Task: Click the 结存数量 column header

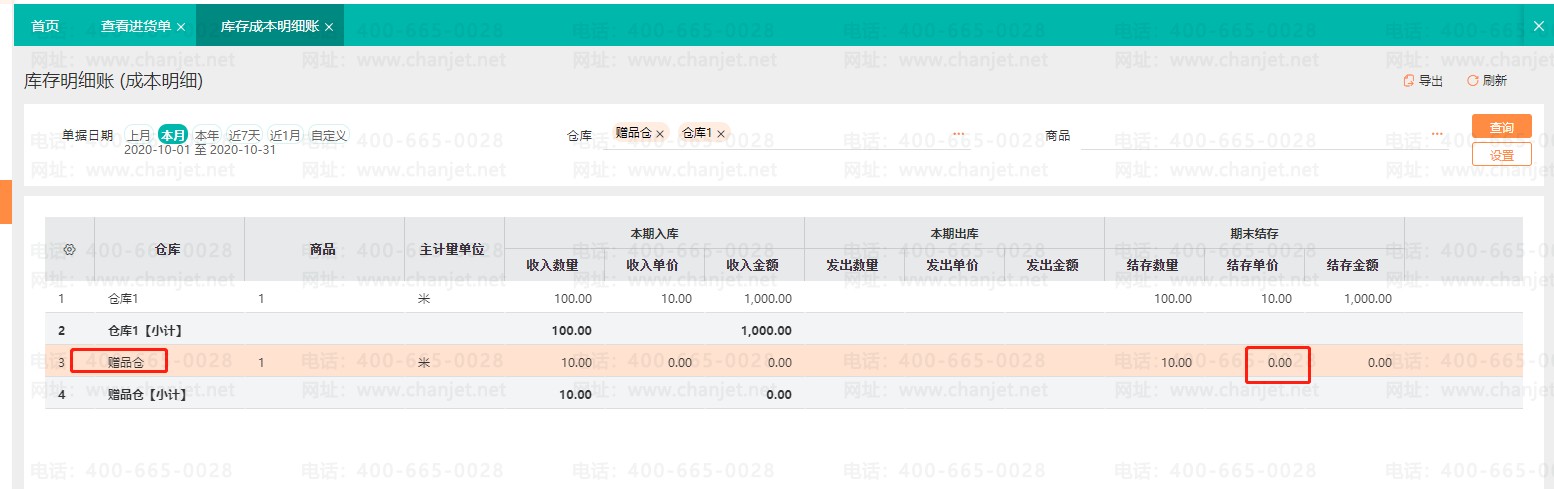Action: [1154, 265]
